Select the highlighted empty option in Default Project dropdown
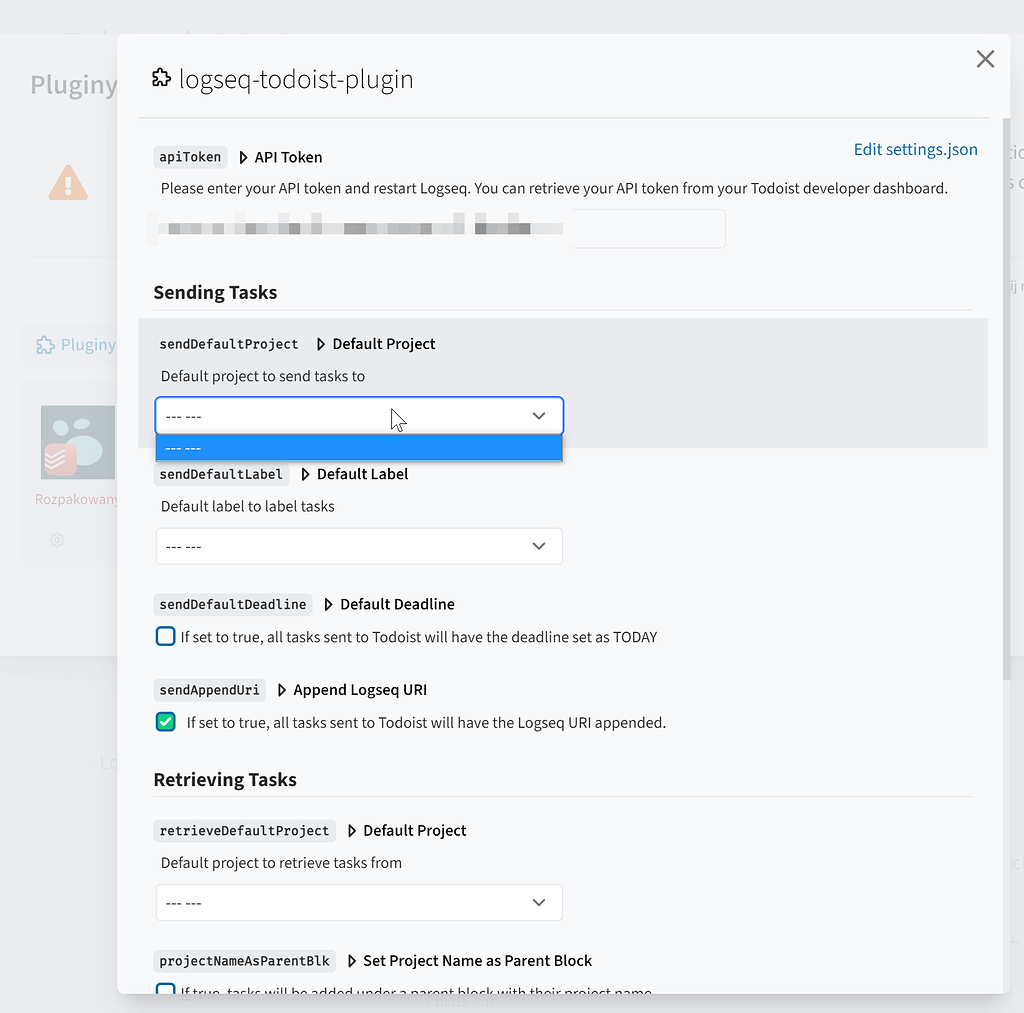The width and height of the screenshot is (1024, 1013). click(x=359, y=447)
